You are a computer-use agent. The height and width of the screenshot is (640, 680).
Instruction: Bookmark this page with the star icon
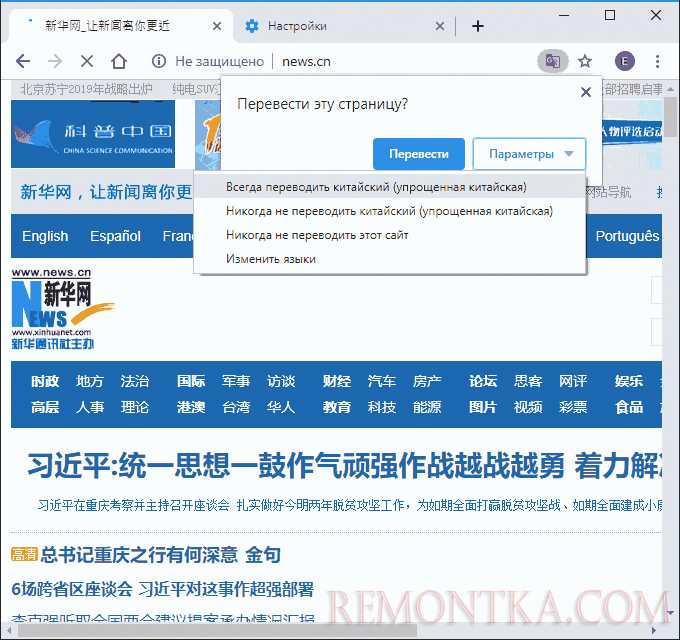585,61
